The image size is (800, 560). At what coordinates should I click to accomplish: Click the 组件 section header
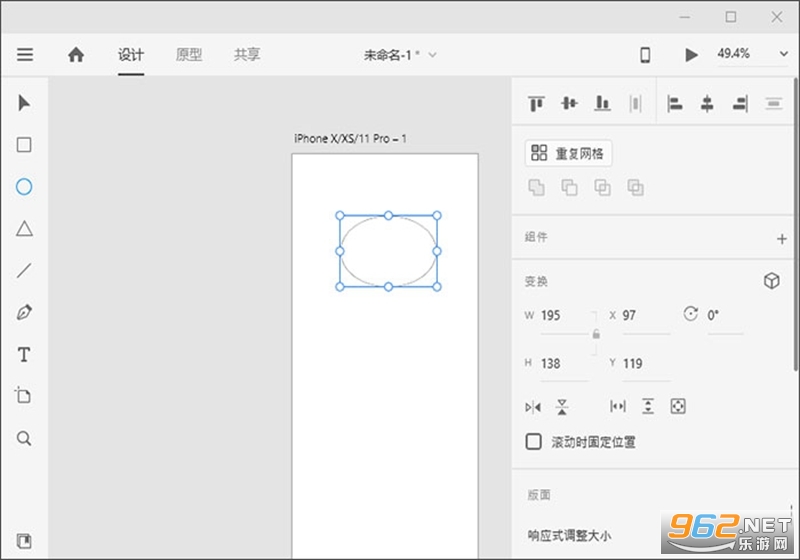click(536, 237)
